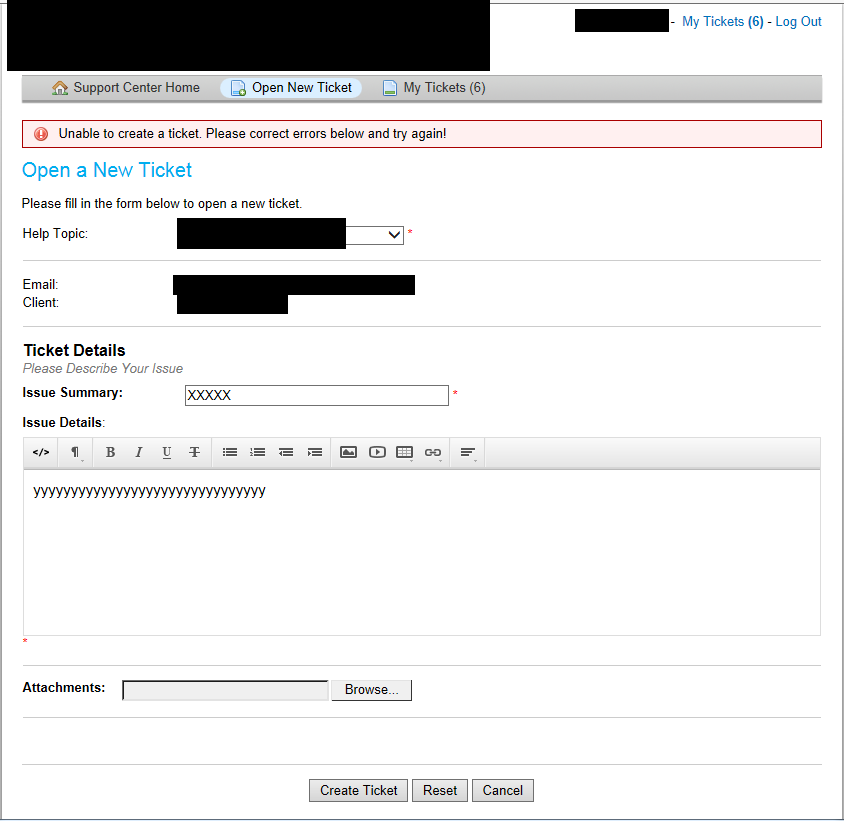Image resolution: width=844 pixels, height=821 pixels.
Task: Apply italic formatting in editor toolbar
Action: click(138, 452)
